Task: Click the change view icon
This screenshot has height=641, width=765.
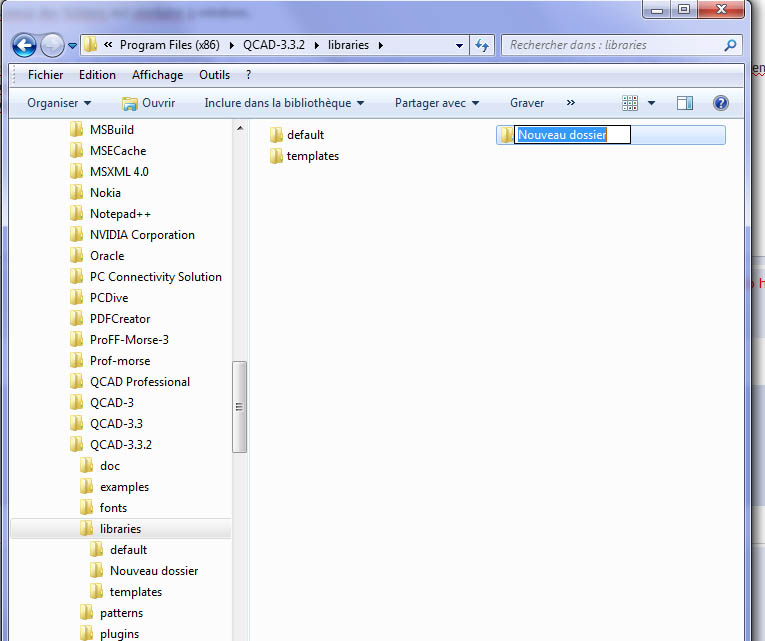Action: 630,103
